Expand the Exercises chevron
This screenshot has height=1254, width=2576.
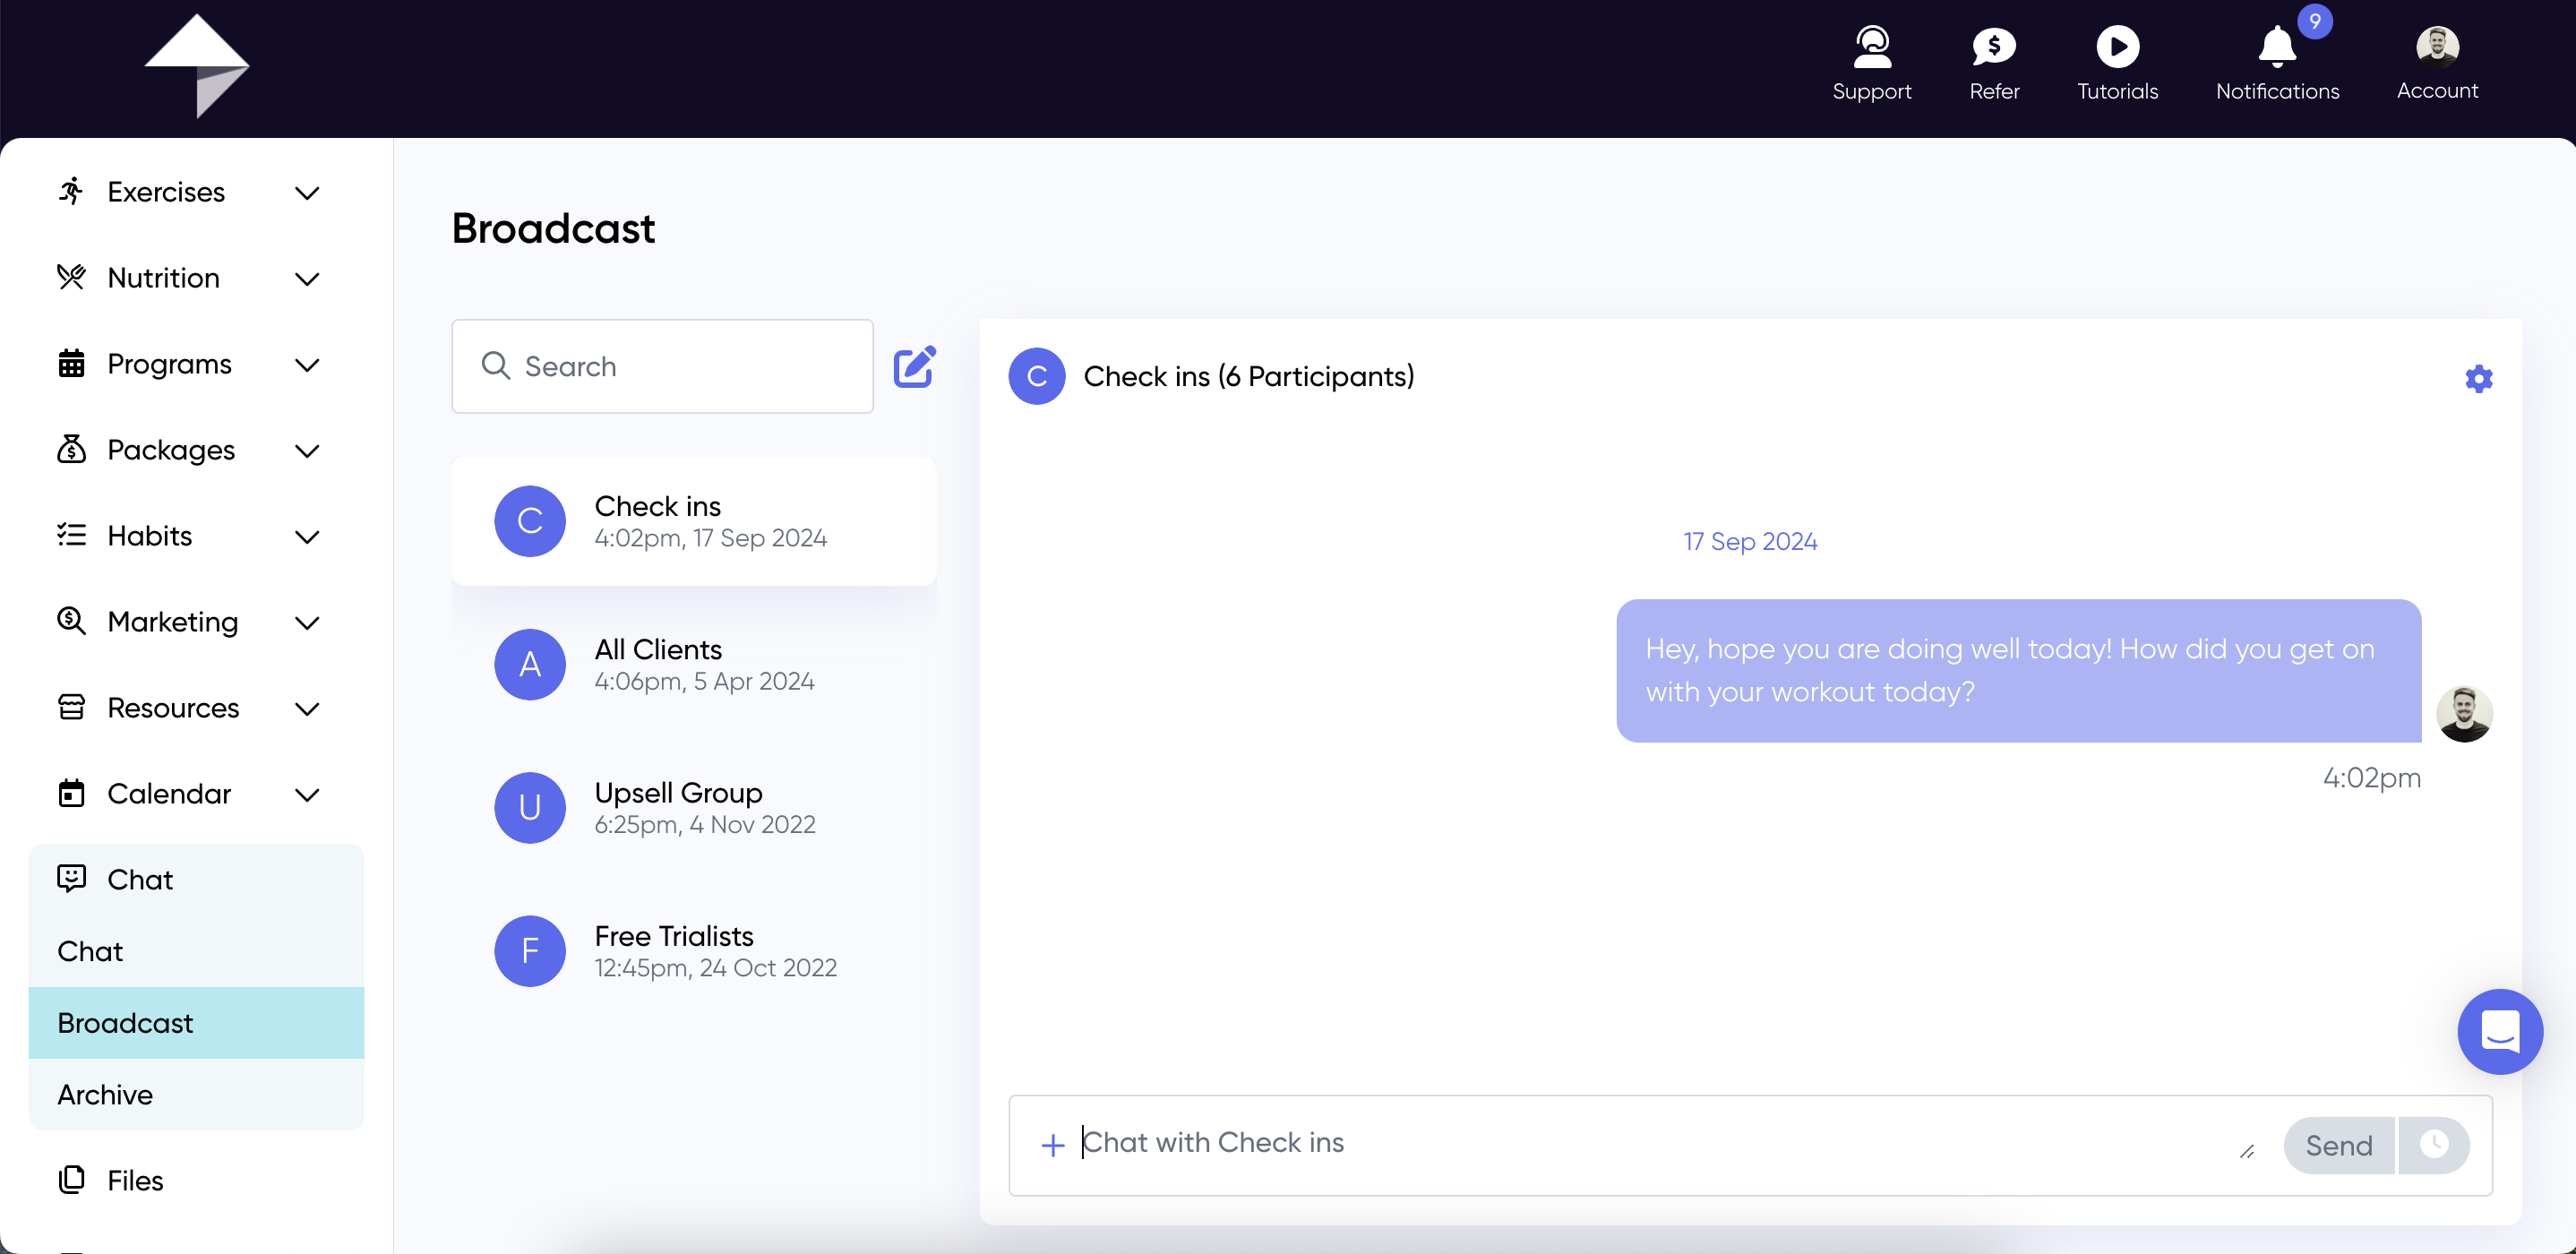tap(307, 192)
